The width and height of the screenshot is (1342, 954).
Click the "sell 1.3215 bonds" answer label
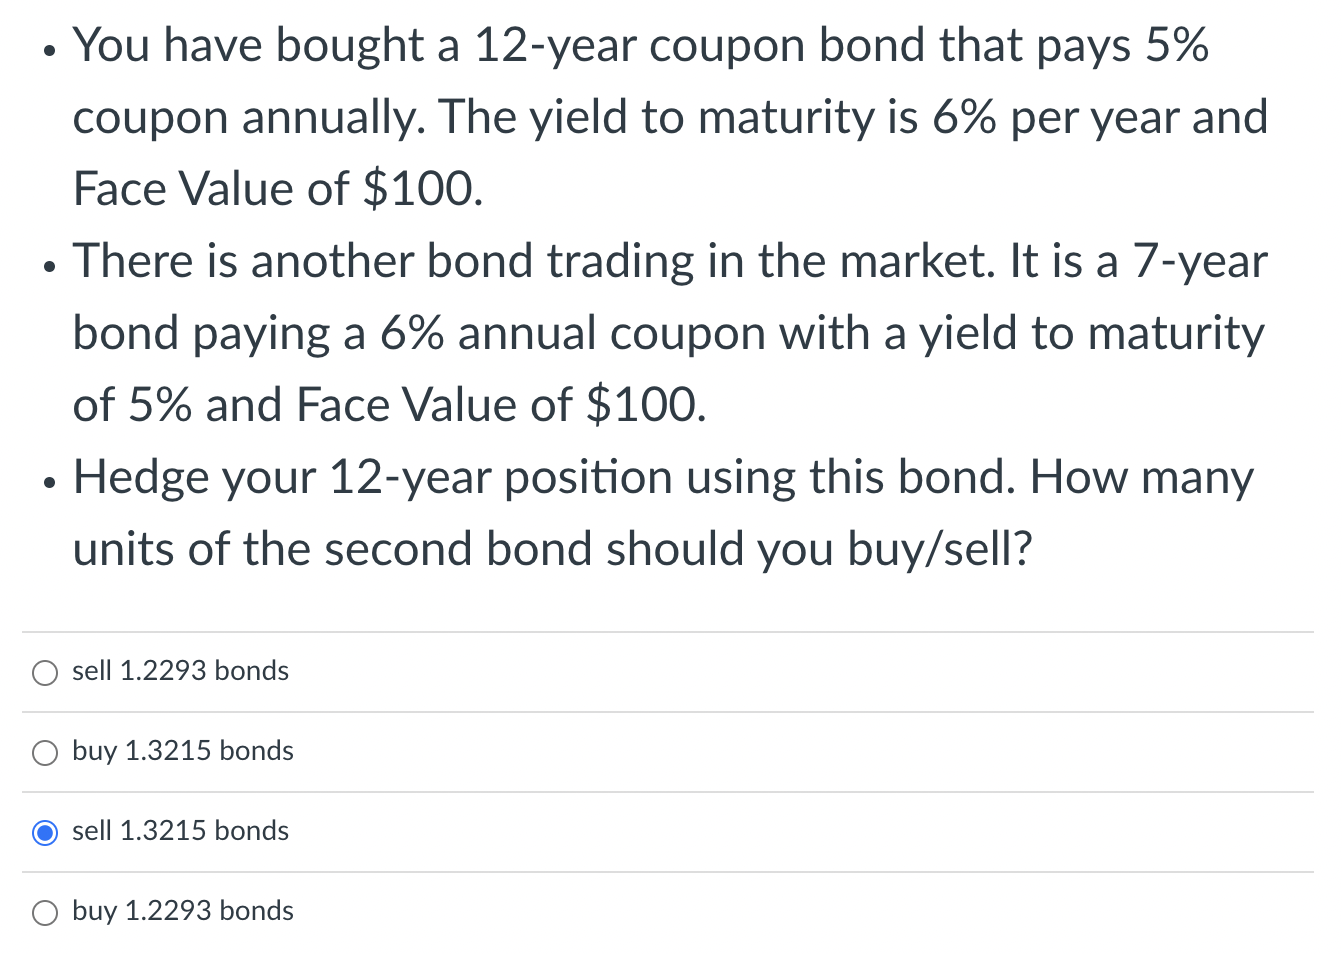click(180, 831)
